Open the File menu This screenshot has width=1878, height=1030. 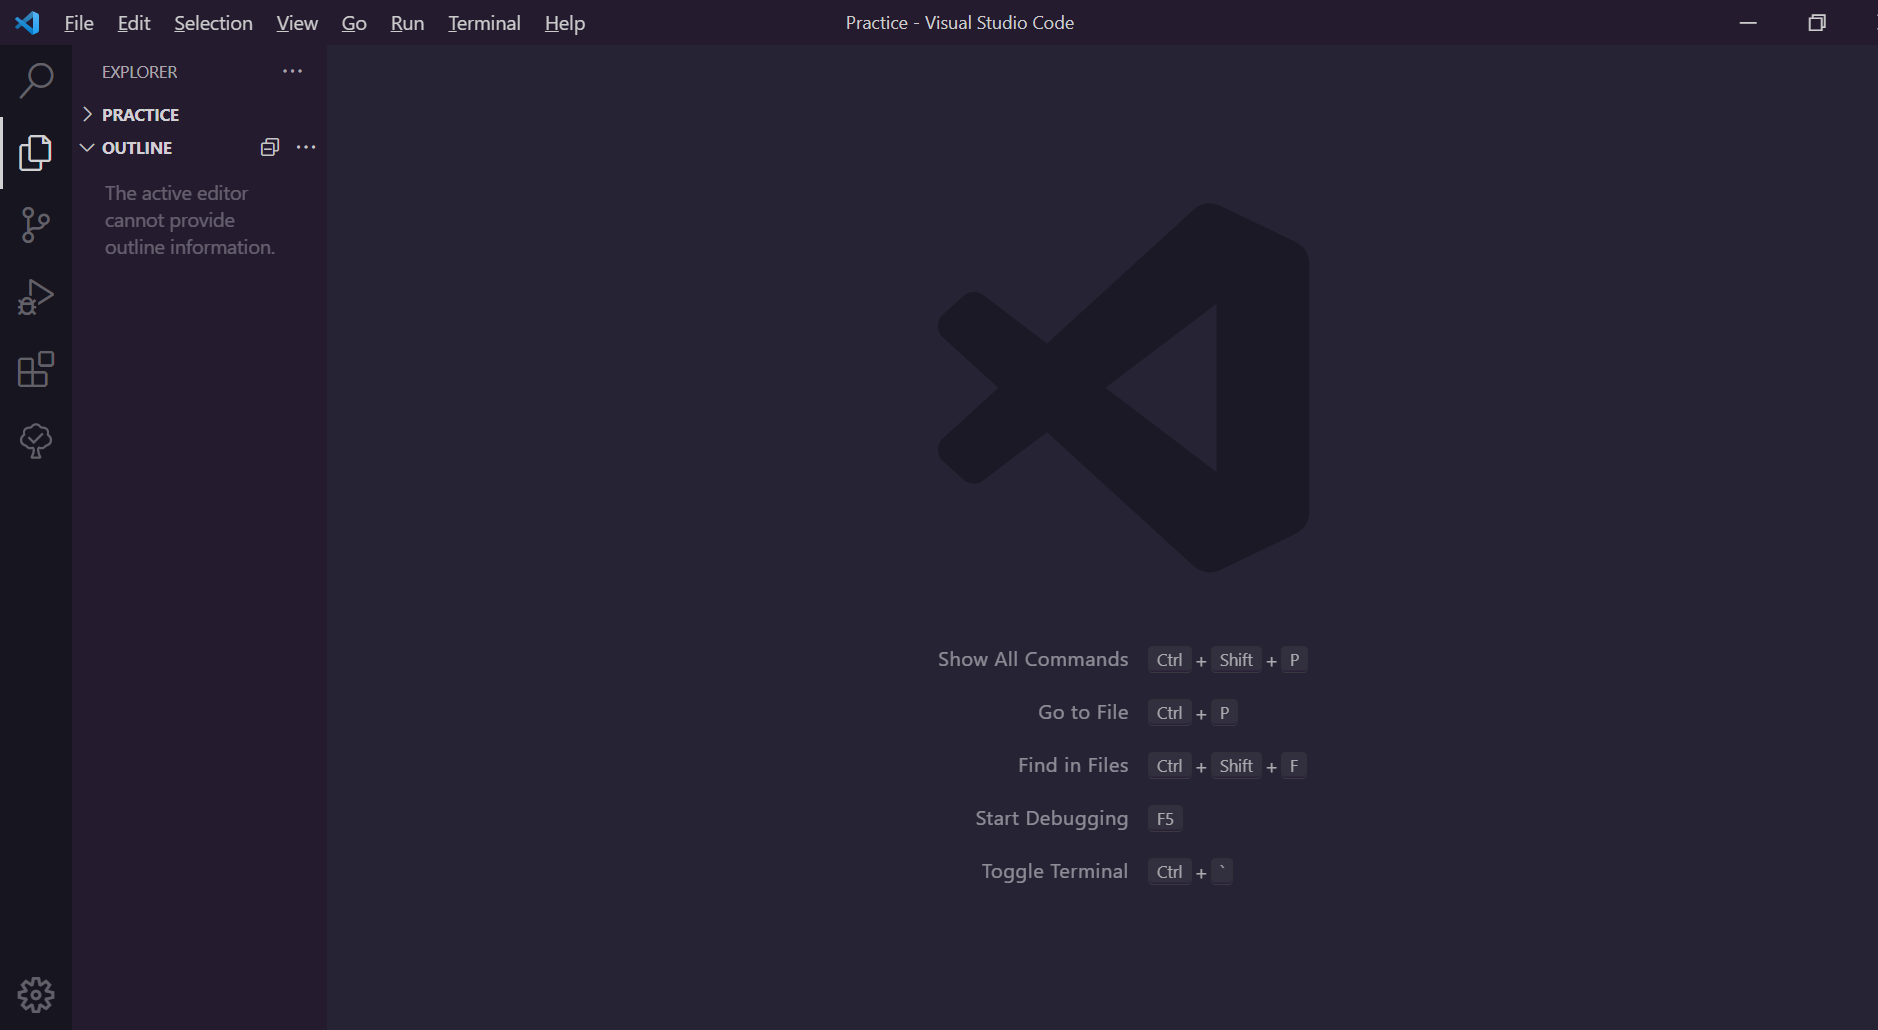[x=79, y=23]
